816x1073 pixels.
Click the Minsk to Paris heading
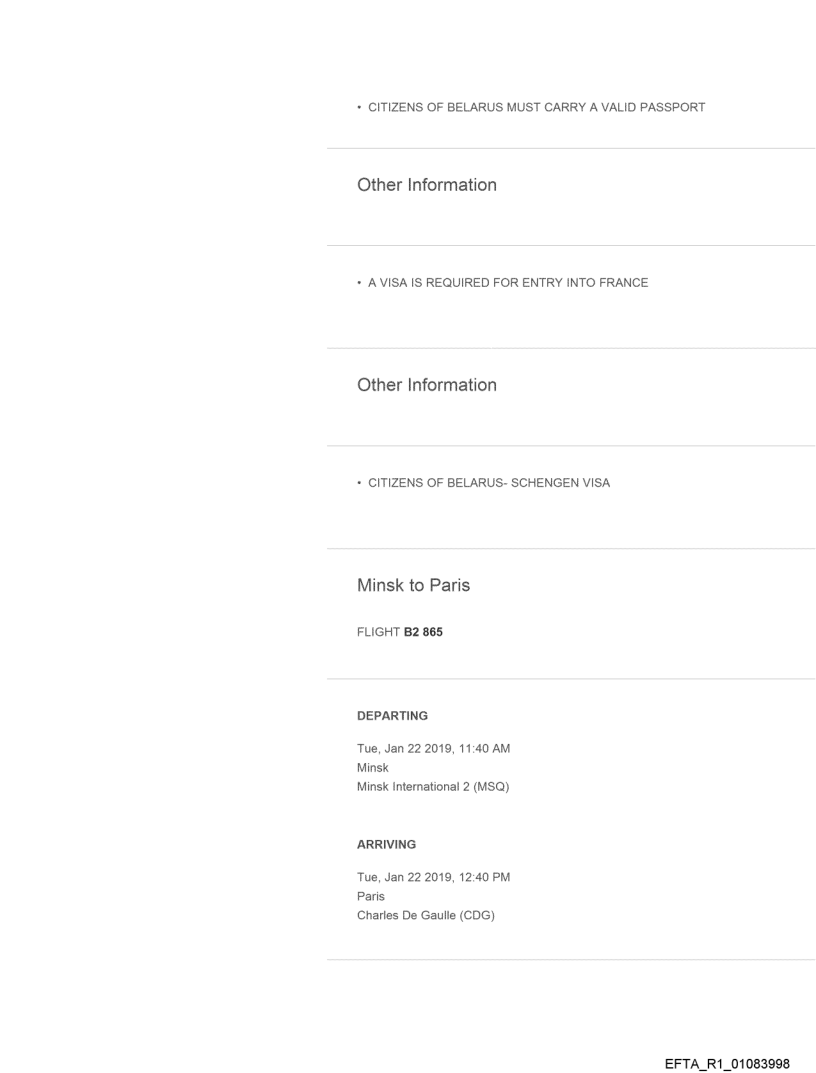413,585
